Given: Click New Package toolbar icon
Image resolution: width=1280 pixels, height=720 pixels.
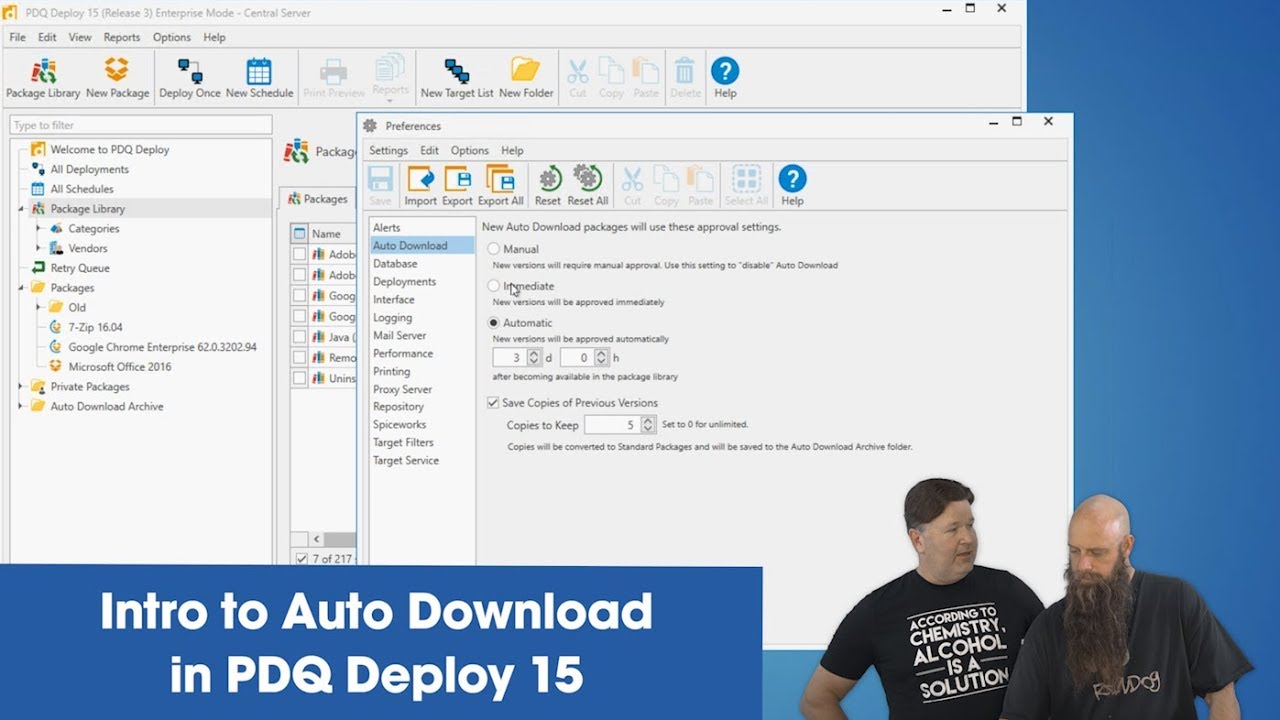Looking at the screenshot, I should click(x=117, y=78).
